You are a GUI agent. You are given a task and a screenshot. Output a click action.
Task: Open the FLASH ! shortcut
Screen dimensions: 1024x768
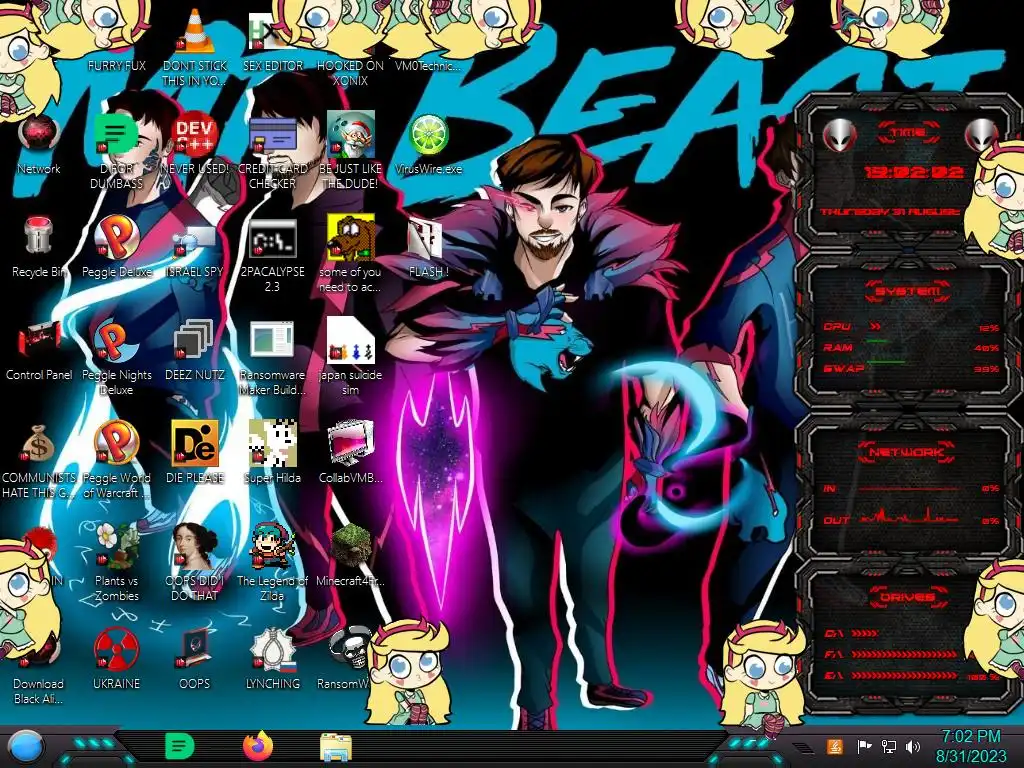coord(428,247)
